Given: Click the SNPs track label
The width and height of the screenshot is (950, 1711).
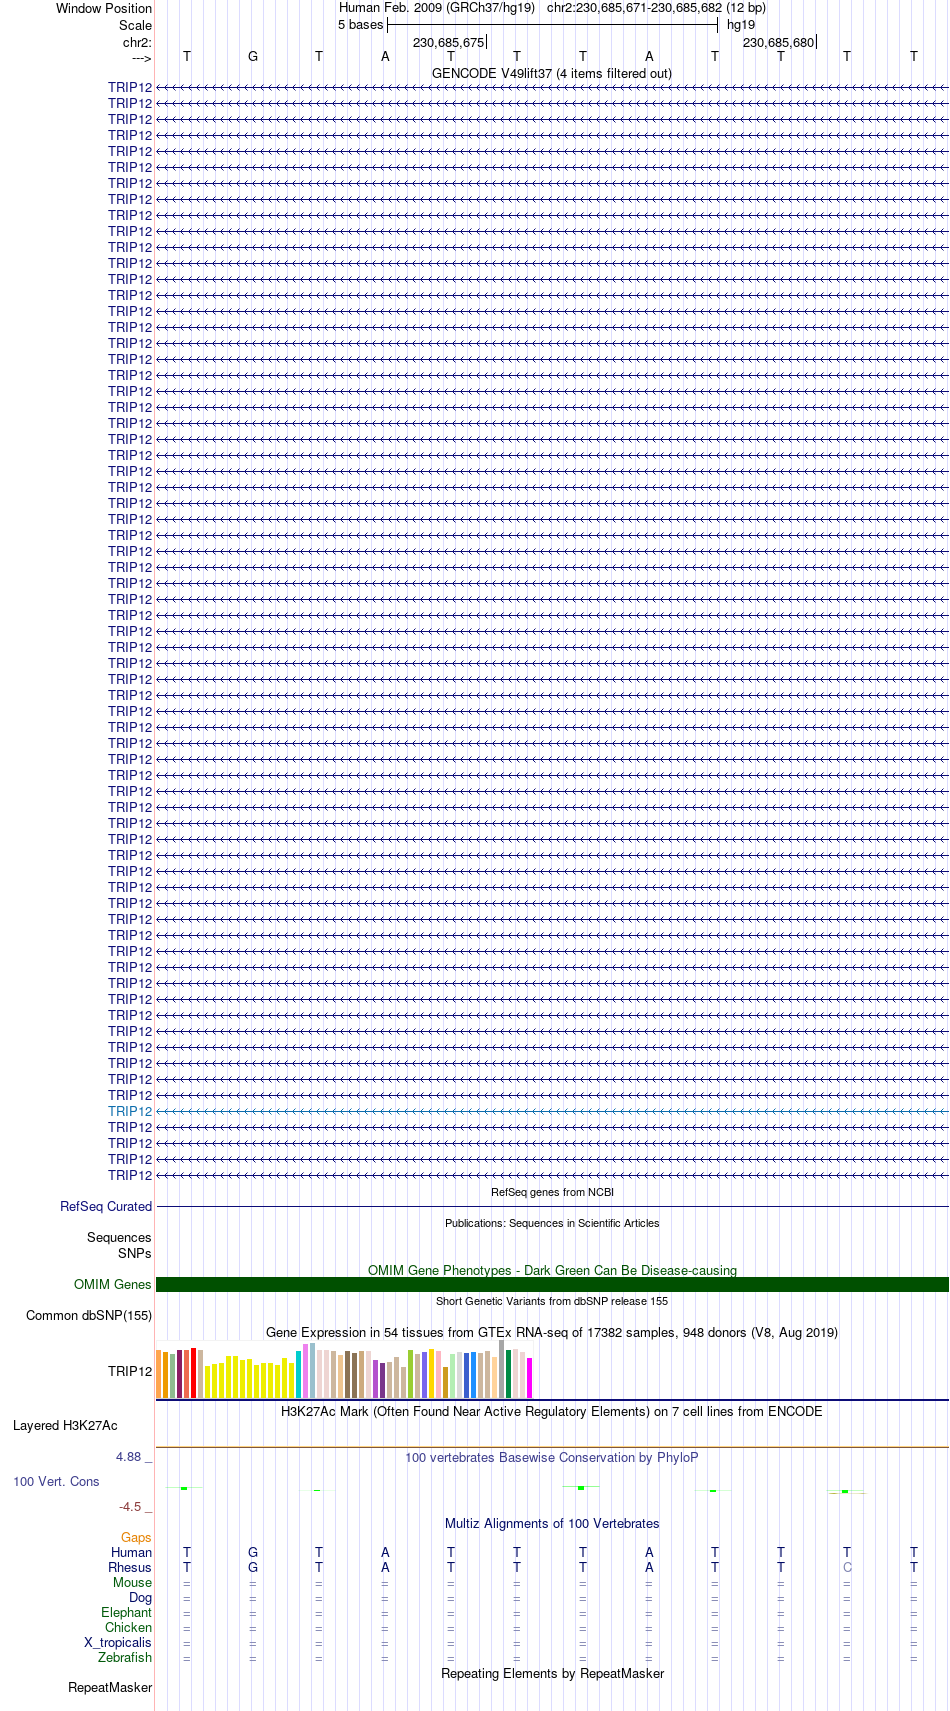Looking at the screenshot, I should pyautogui.click(x=135, y=1253).
